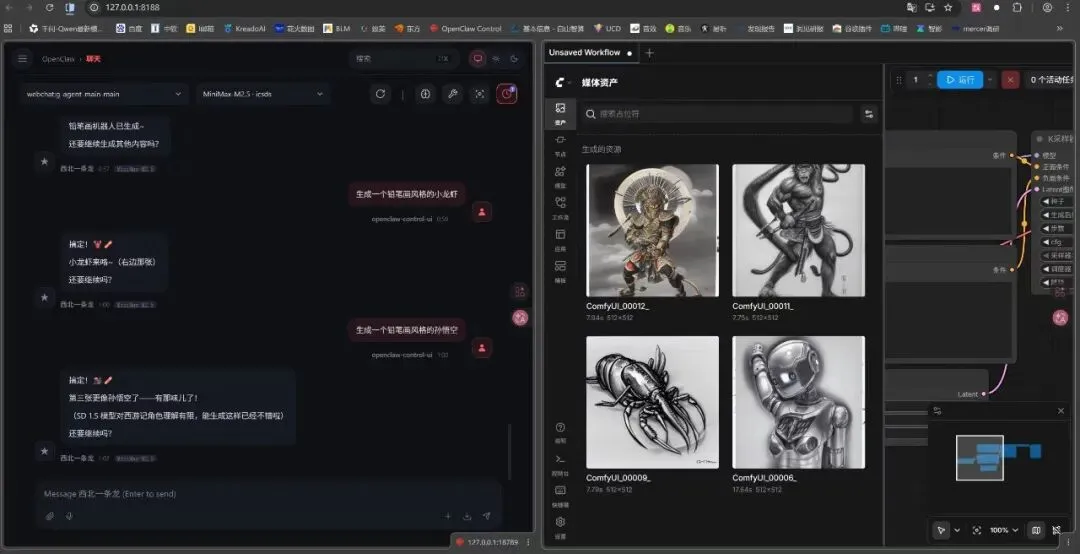Open the webchat:g agent main session dropdown

pos(104,94)
